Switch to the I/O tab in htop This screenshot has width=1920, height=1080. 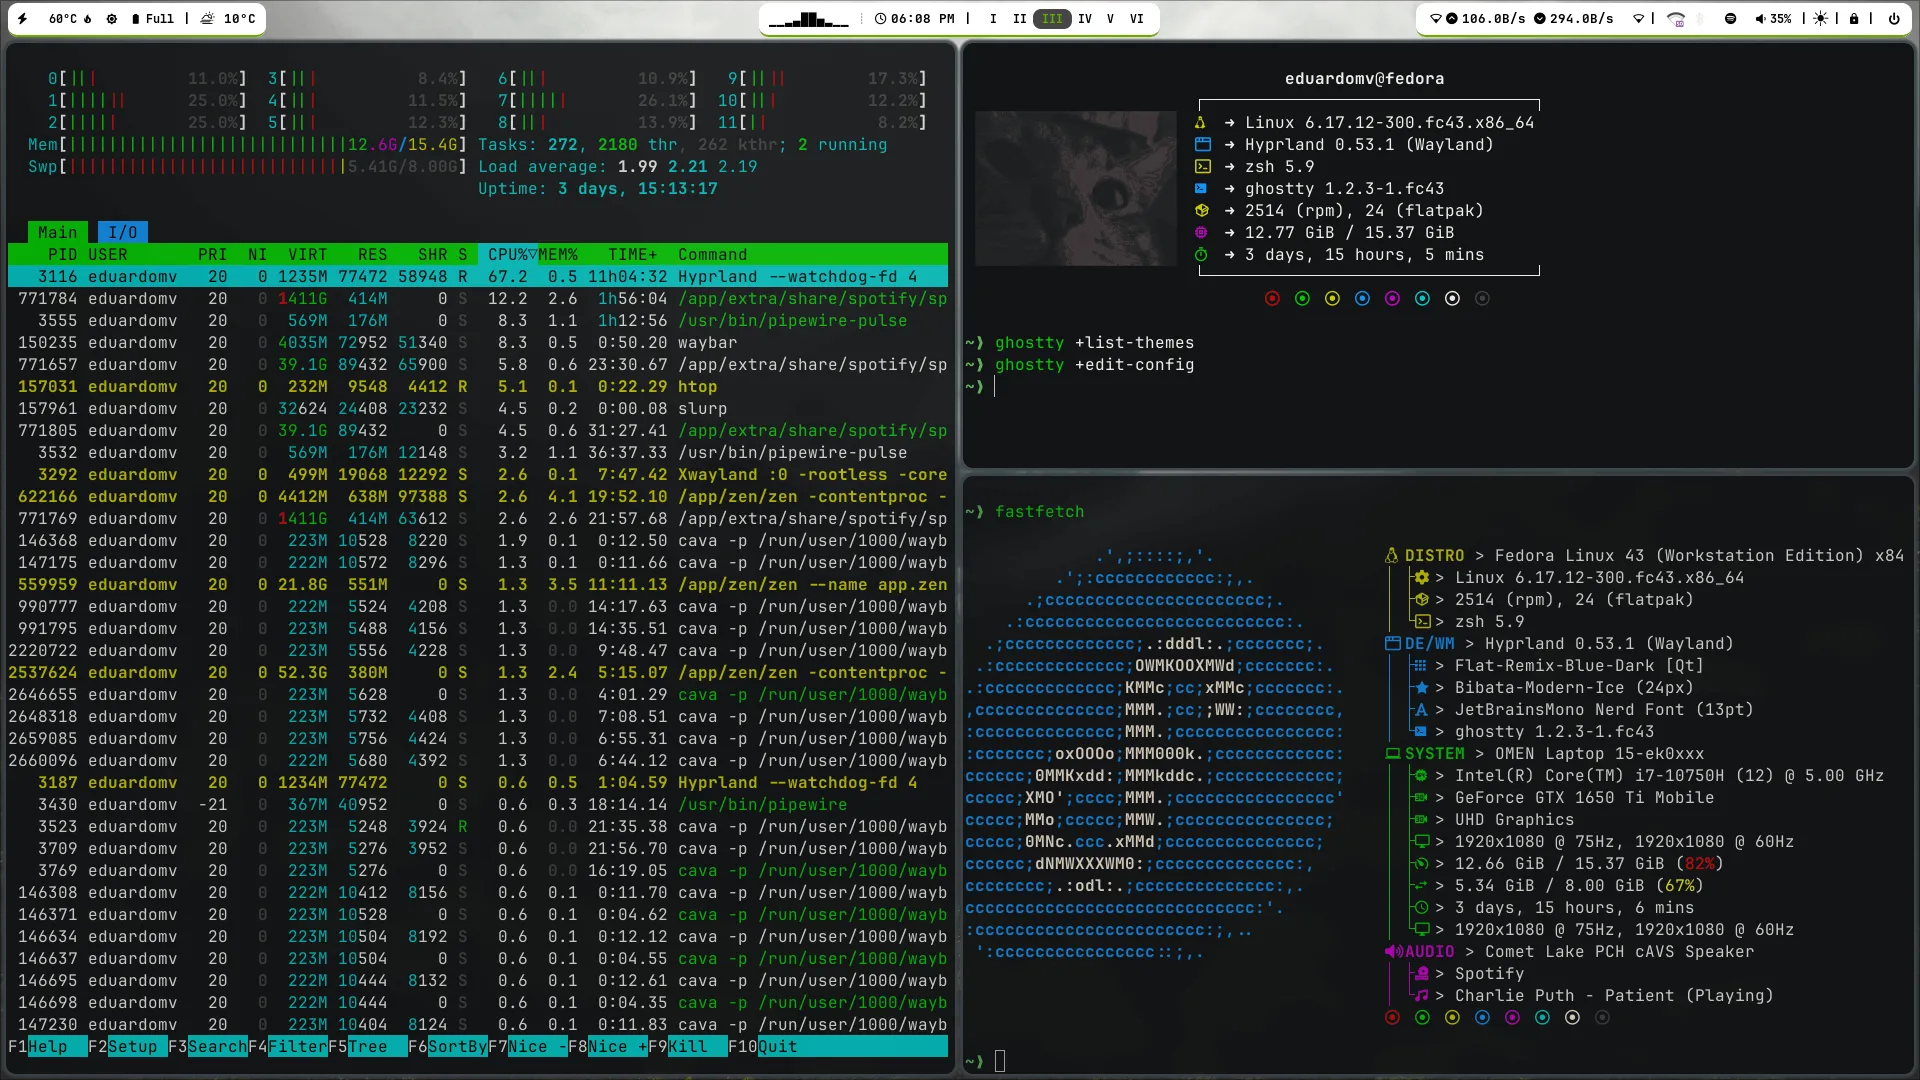122,232
